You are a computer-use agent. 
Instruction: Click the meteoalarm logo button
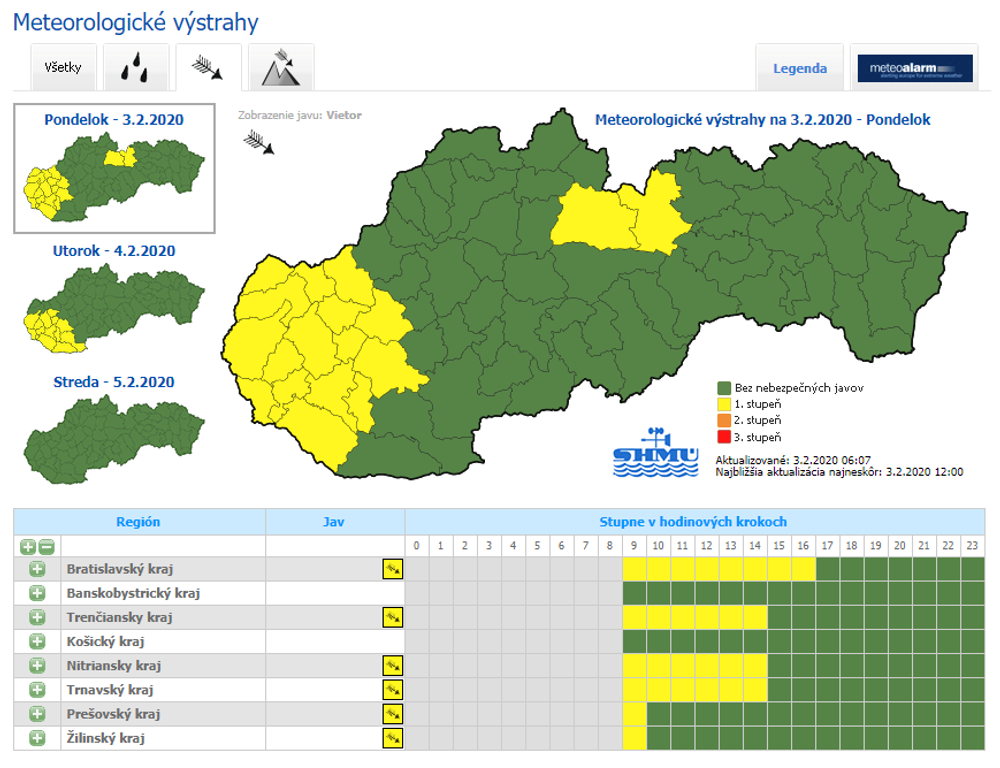tap(914, 69)
